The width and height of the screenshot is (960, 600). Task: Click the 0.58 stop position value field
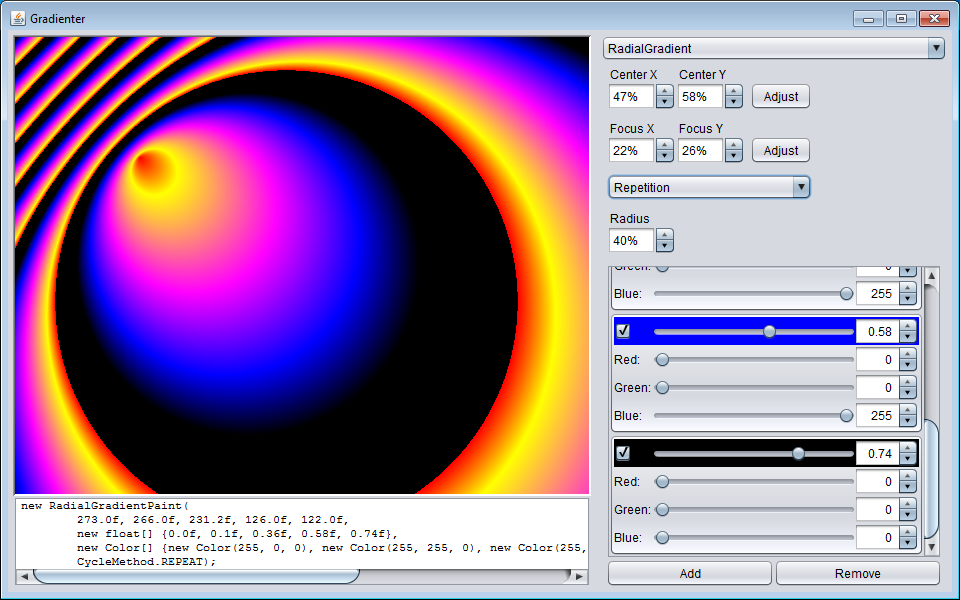(x=877, y=332)
